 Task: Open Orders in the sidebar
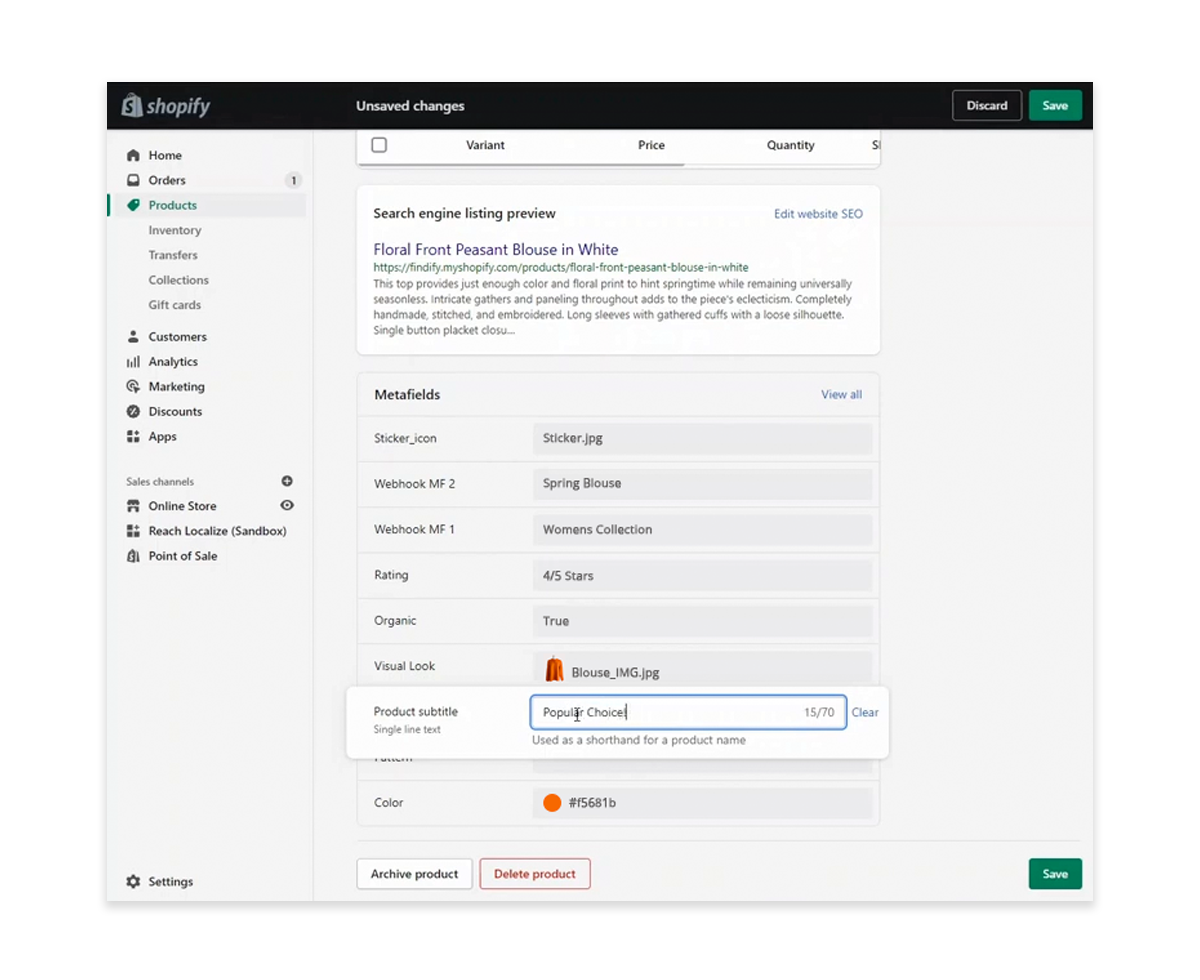pyautogui.click(x=167, y=180)
